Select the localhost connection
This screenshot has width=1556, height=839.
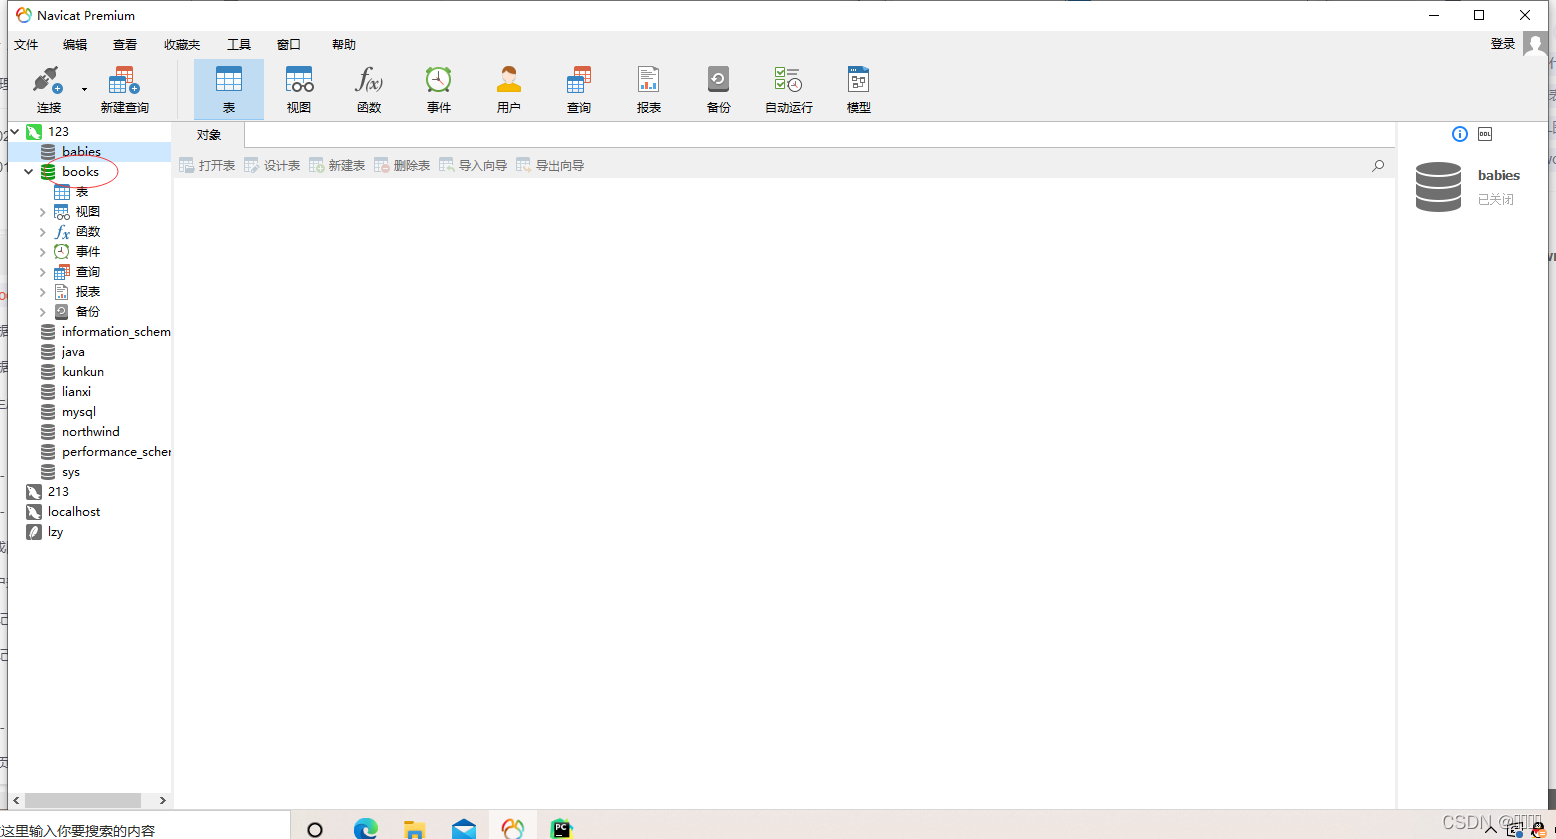pyautogui.click(x=74, y=512)
